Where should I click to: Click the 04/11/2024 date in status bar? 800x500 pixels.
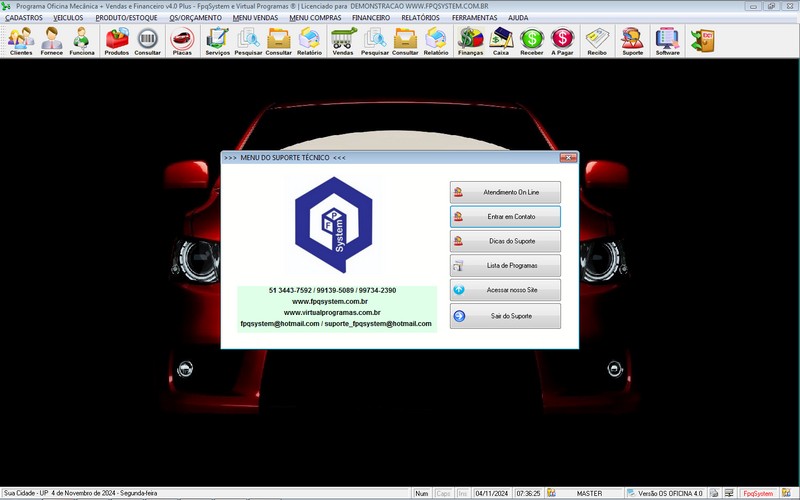click(492, 493)
